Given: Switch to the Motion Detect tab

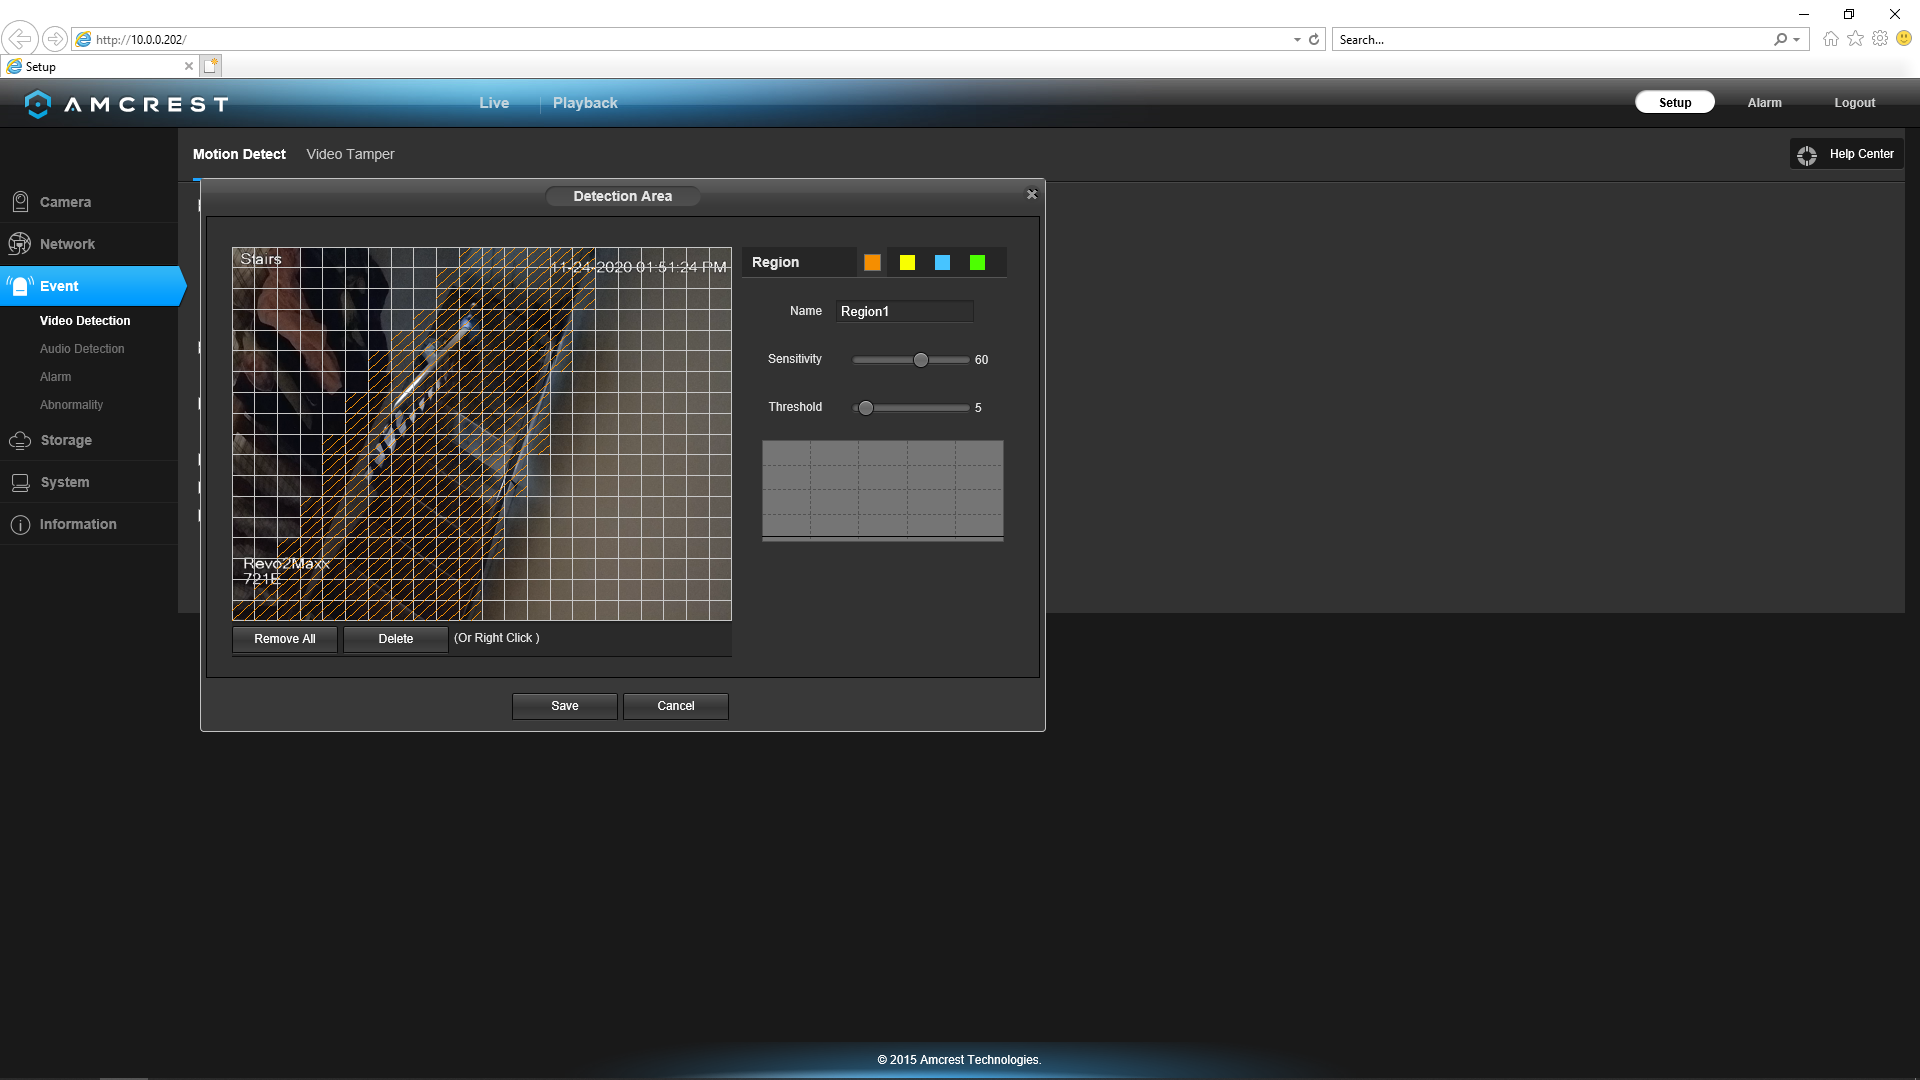Looking at the screenshot, I should pos(239,154).
